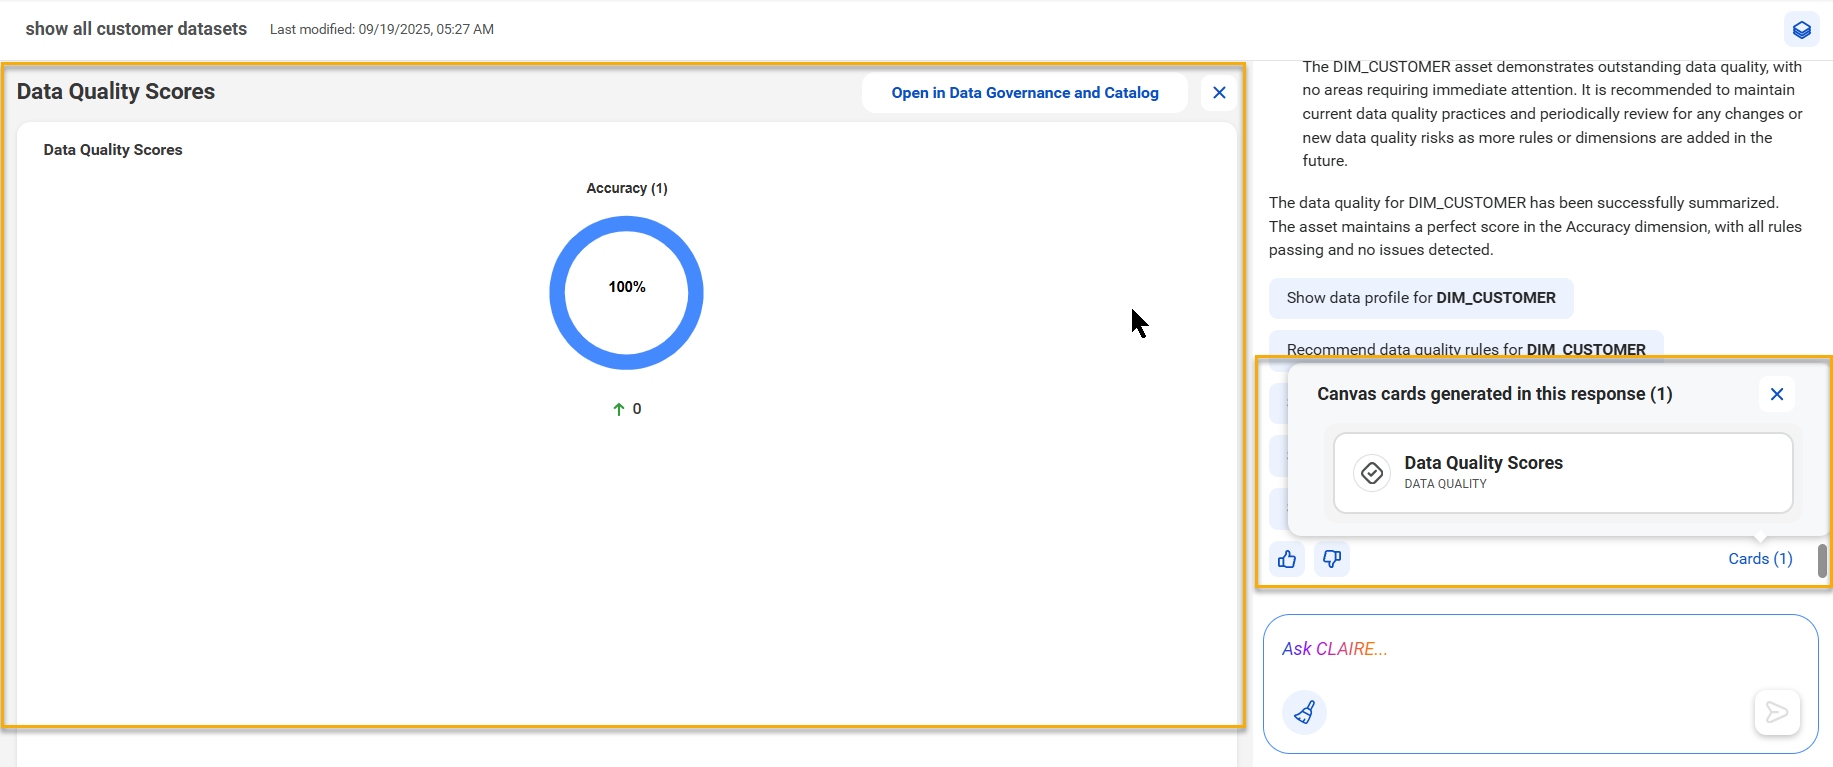
Task: Click the Accuracy 100% donut chart
Action: (x=627, y=293)
